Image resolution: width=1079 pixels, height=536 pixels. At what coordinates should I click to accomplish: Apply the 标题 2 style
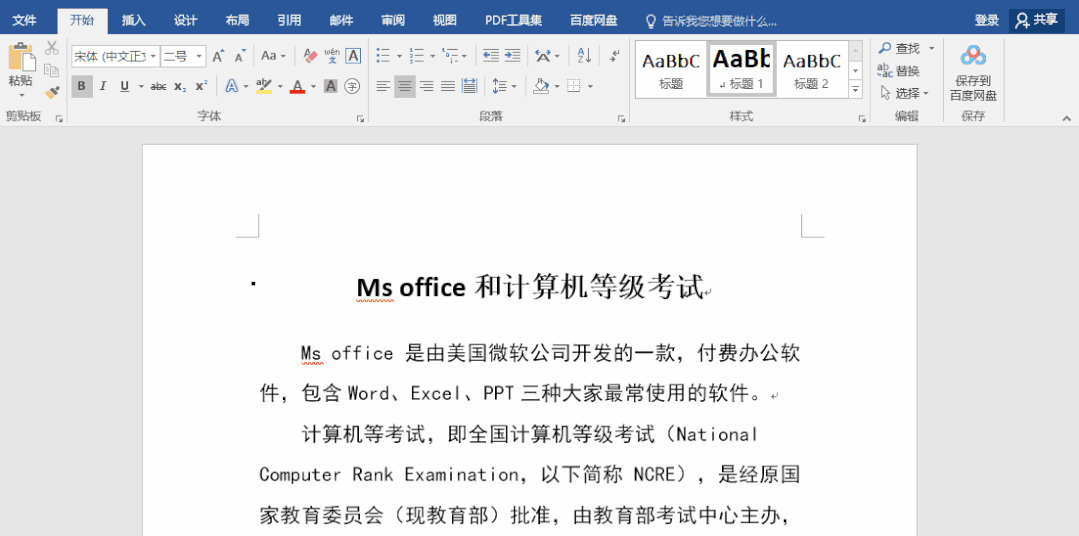(x=811, y=69)
